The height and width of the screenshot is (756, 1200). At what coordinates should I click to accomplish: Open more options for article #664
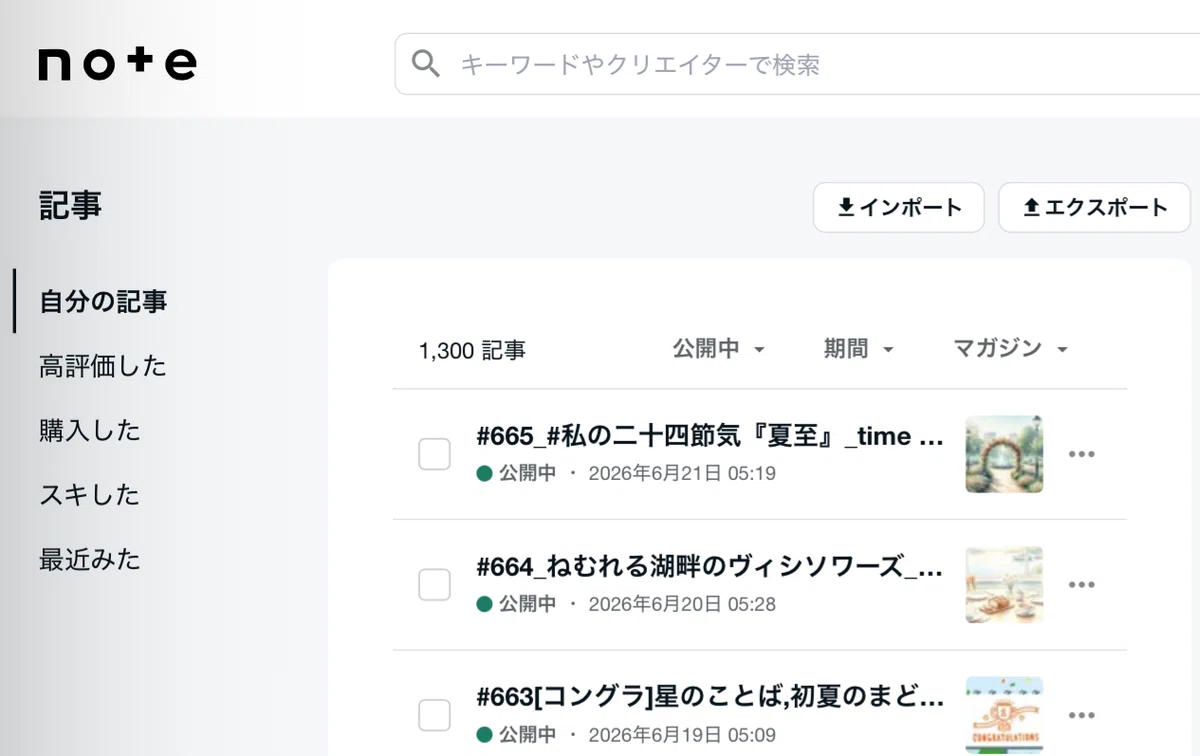[1082, 585]
